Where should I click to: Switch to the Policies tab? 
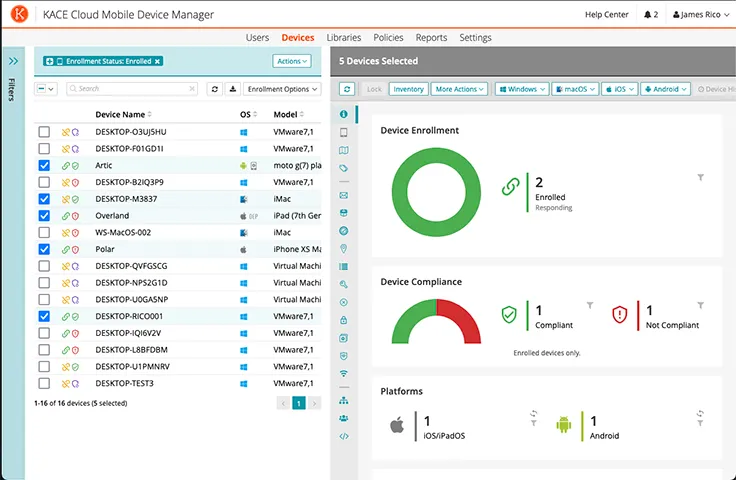(388, 38)
